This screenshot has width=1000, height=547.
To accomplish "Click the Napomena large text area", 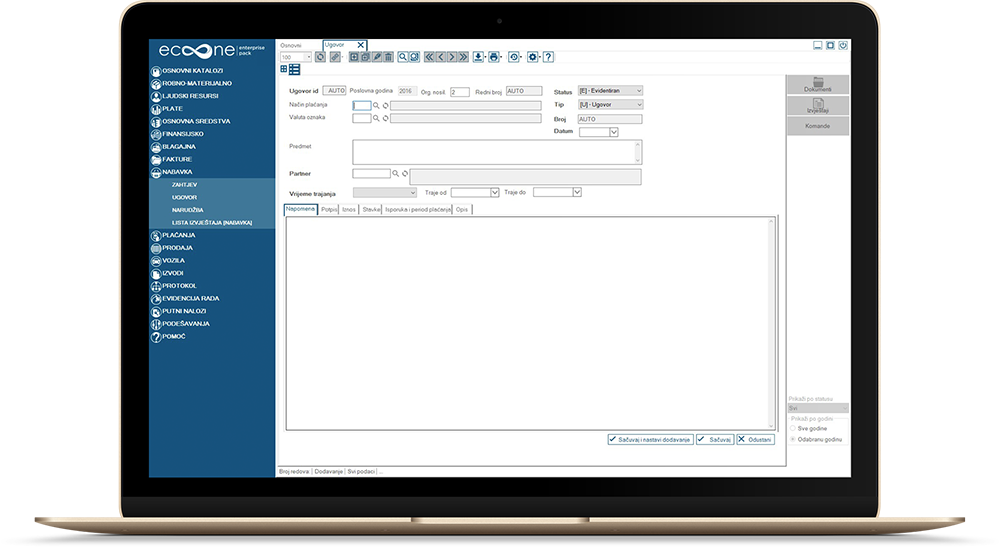I will 531,324.
